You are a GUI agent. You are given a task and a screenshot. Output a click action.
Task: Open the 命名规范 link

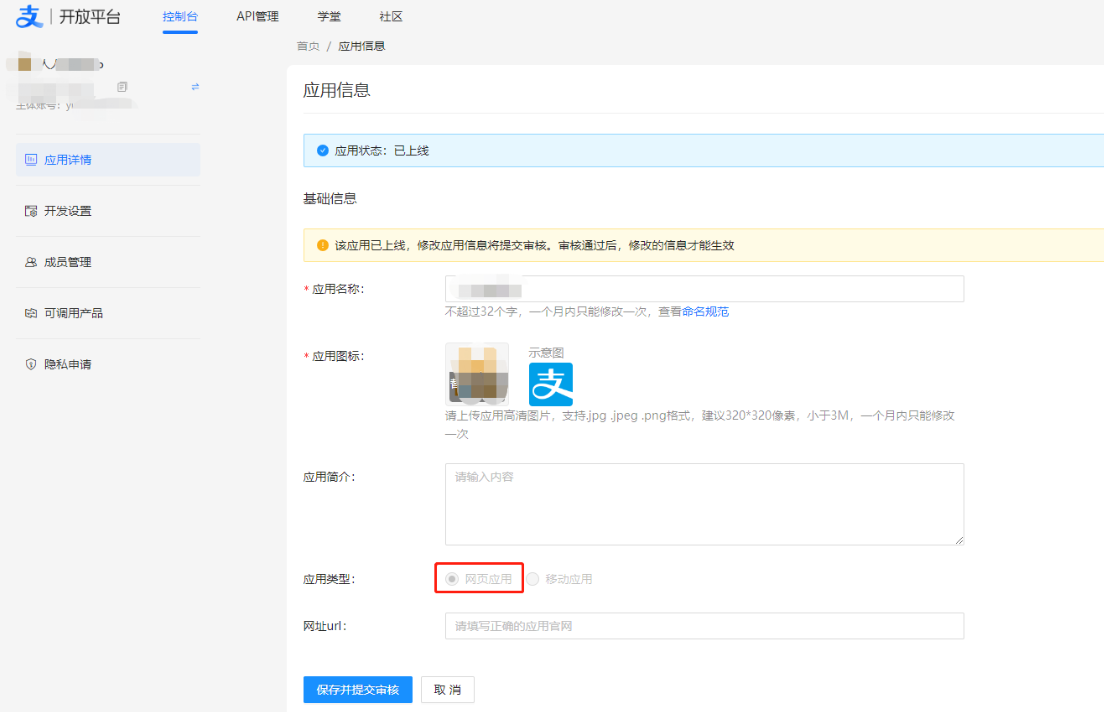tap(705, 312)
